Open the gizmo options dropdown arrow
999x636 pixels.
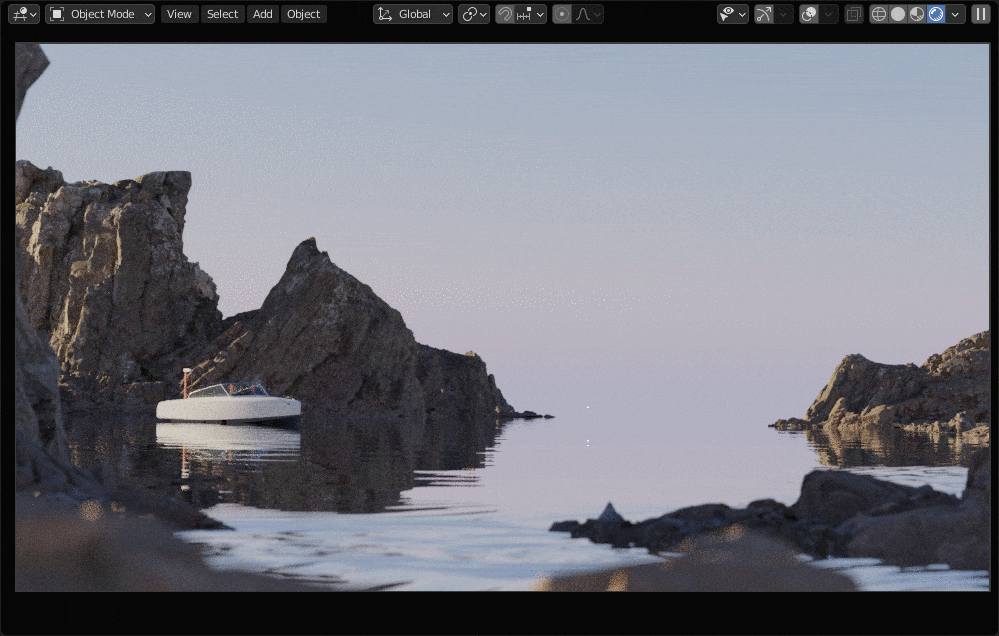tap(784, 14)
